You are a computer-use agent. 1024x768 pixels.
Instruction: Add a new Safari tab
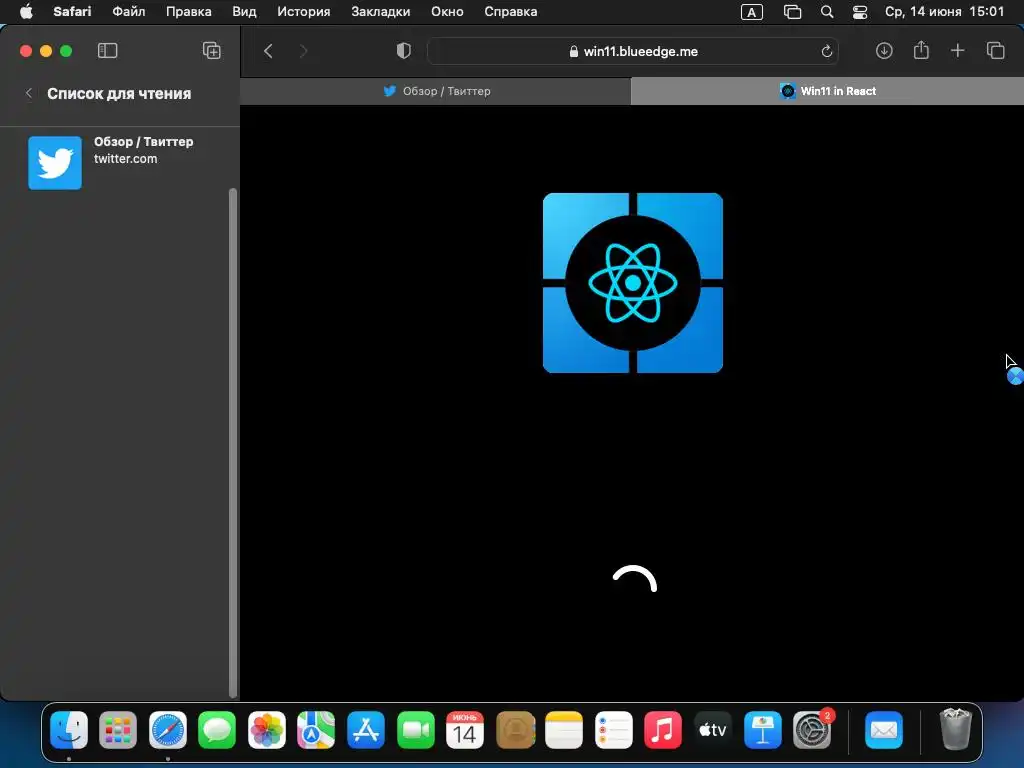pos(957,51)
